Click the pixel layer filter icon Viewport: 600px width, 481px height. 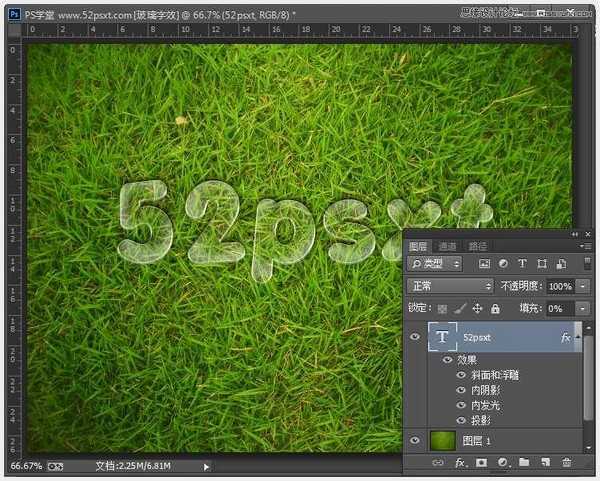pos(485,264)
